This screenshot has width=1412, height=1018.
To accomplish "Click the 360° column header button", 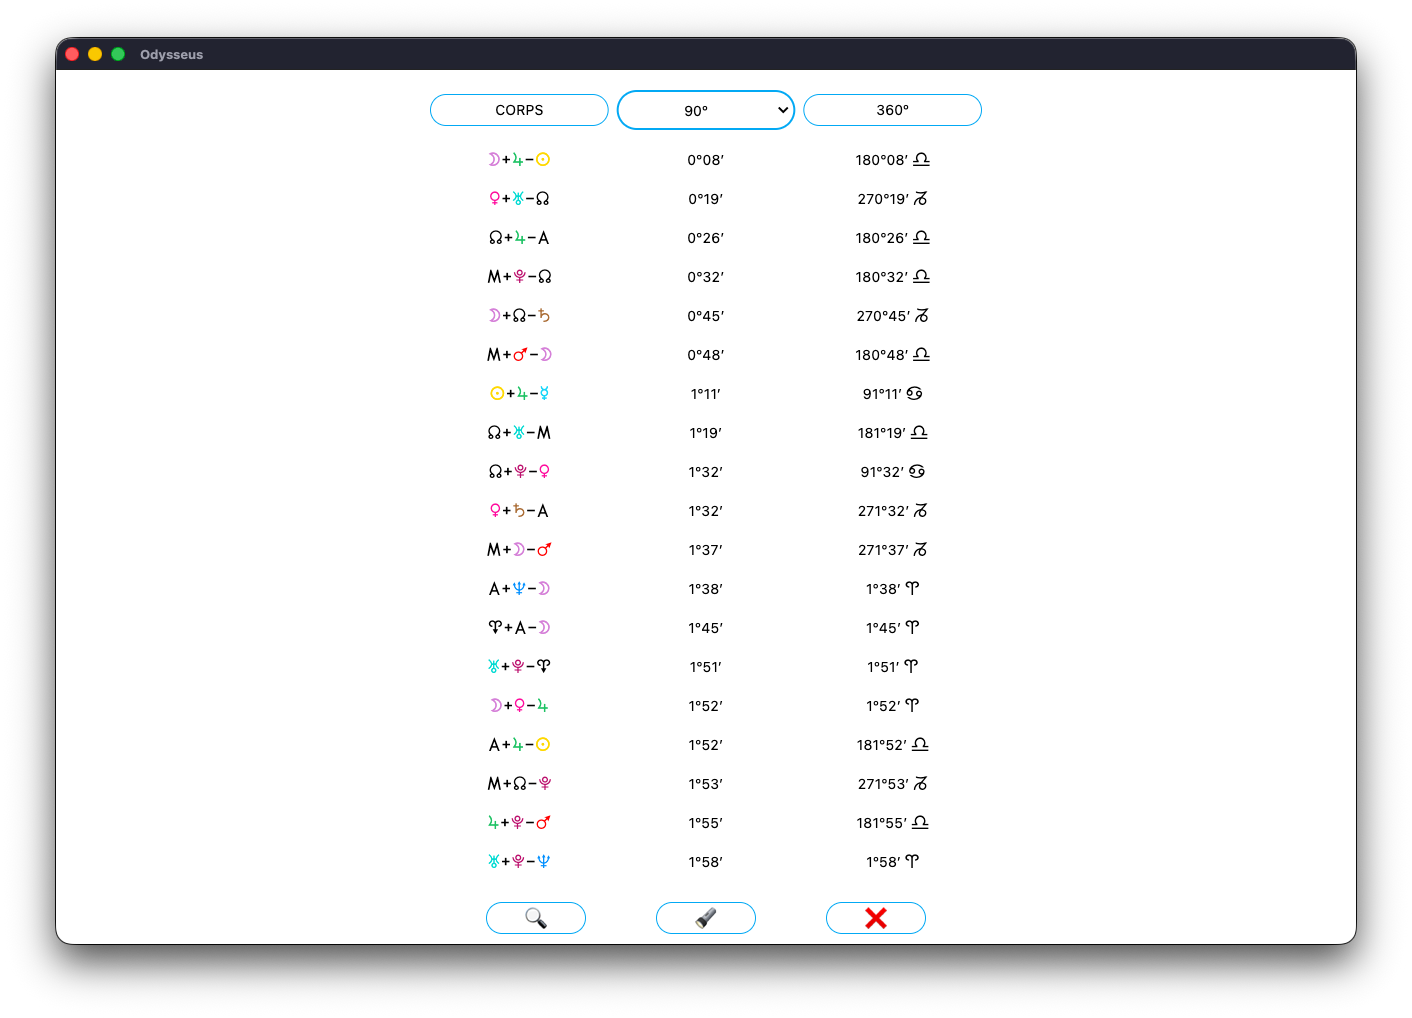I will [x=892, y=110].
